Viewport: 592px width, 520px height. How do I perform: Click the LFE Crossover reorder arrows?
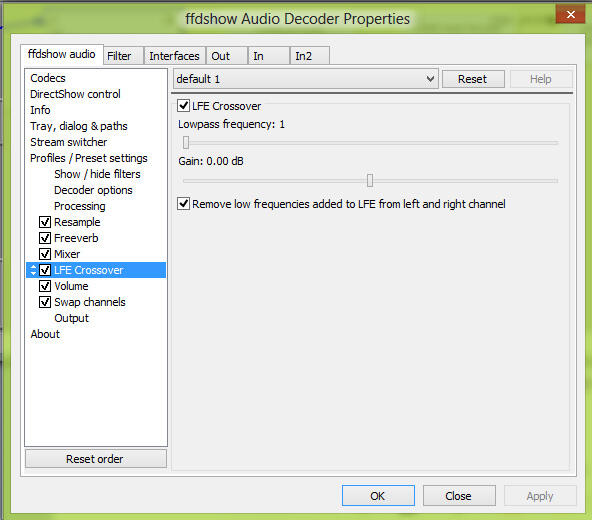33,270
